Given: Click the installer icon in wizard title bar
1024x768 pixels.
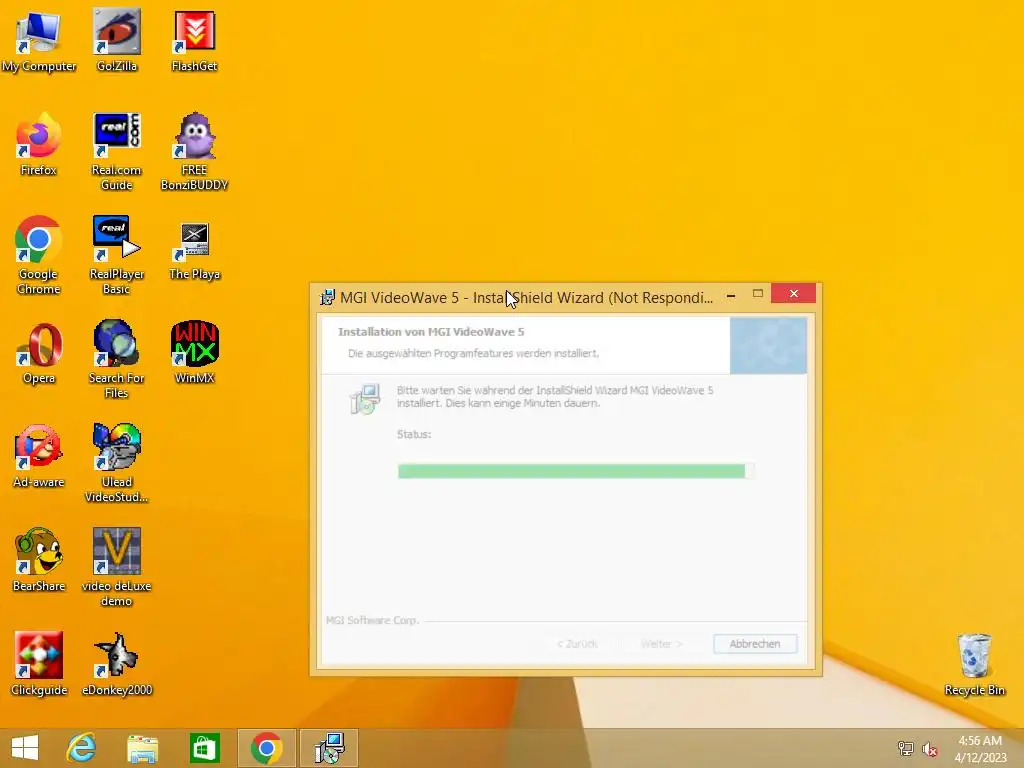Looking at the screenshot, I should [x=327, y=298].
